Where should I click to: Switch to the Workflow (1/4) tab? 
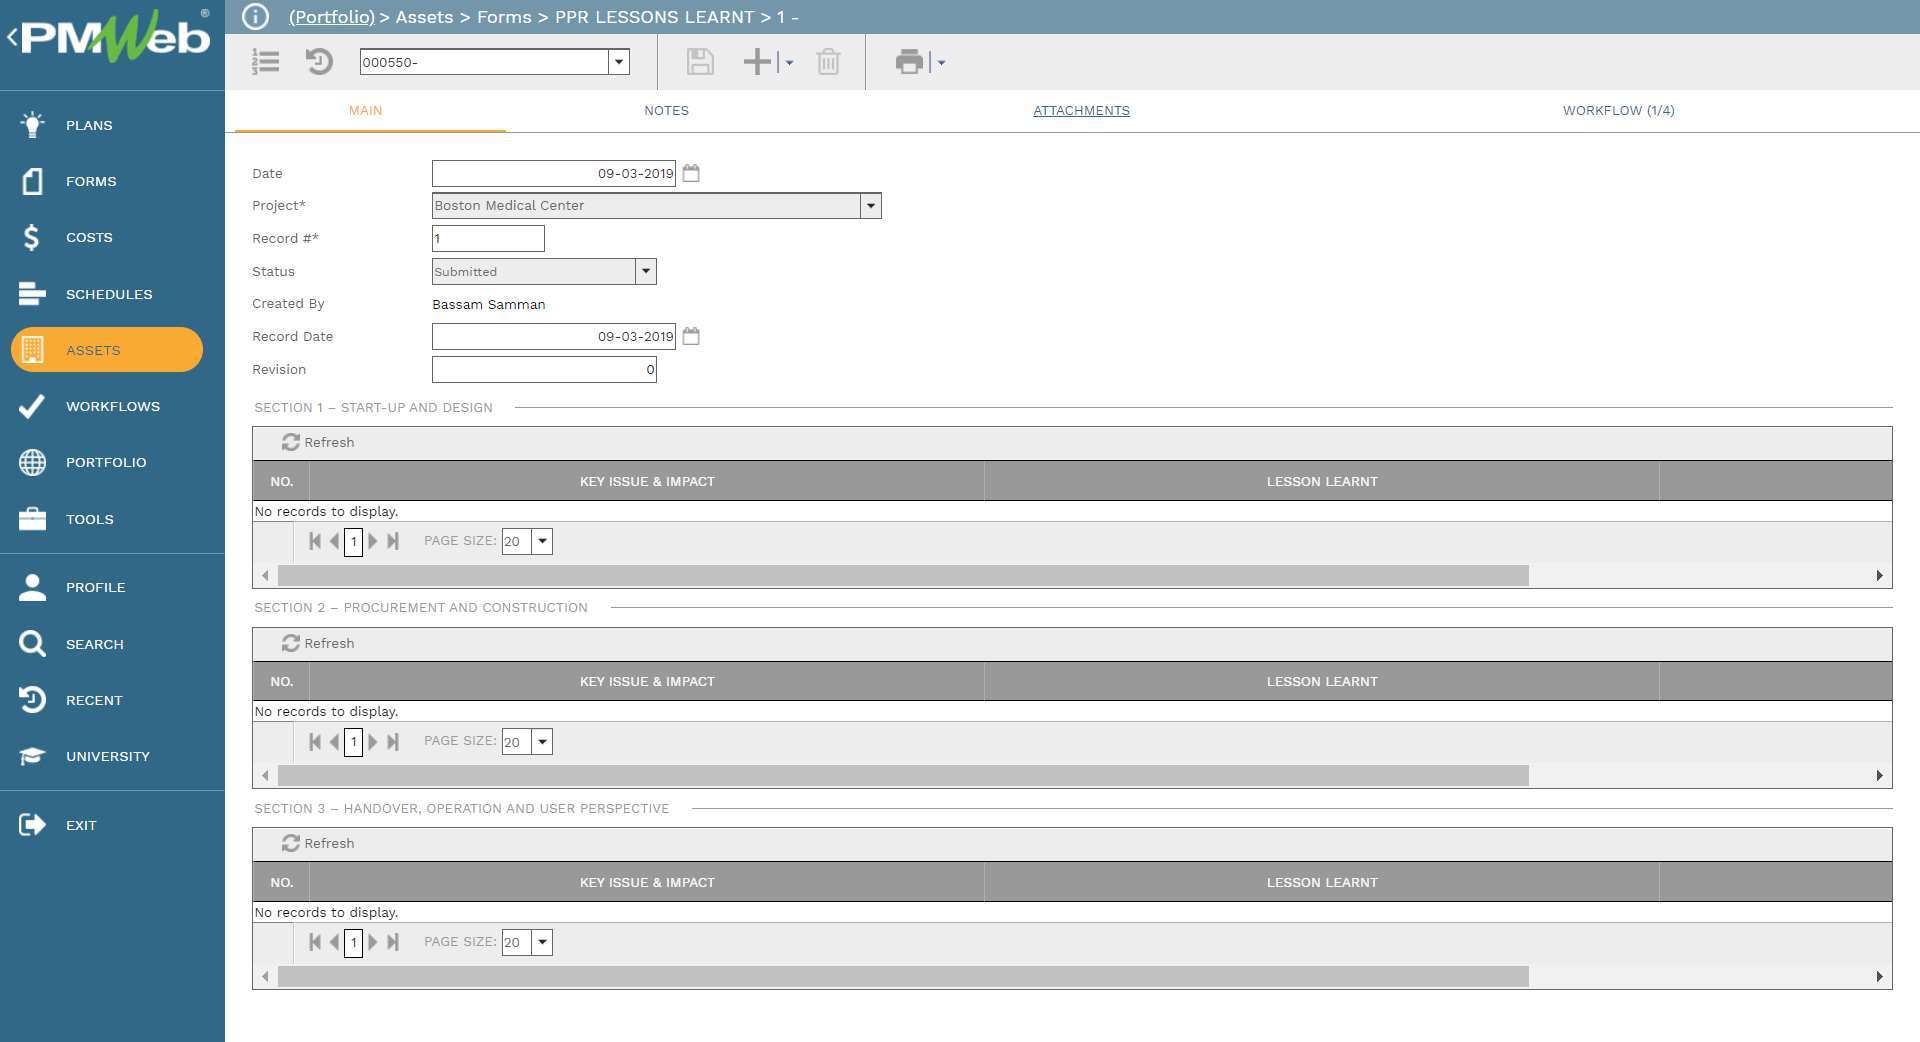pos(1618,111)
